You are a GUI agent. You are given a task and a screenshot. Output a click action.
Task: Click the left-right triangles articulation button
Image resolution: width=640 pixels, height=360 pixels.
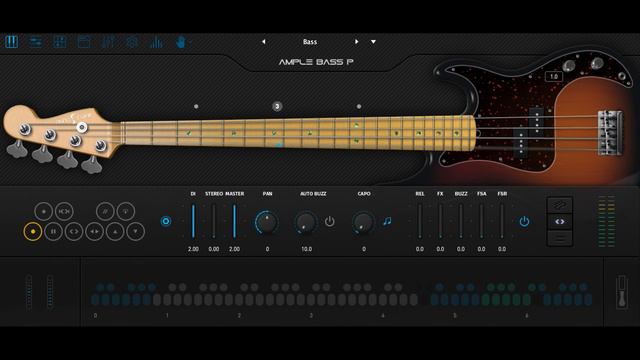point(95,231)
